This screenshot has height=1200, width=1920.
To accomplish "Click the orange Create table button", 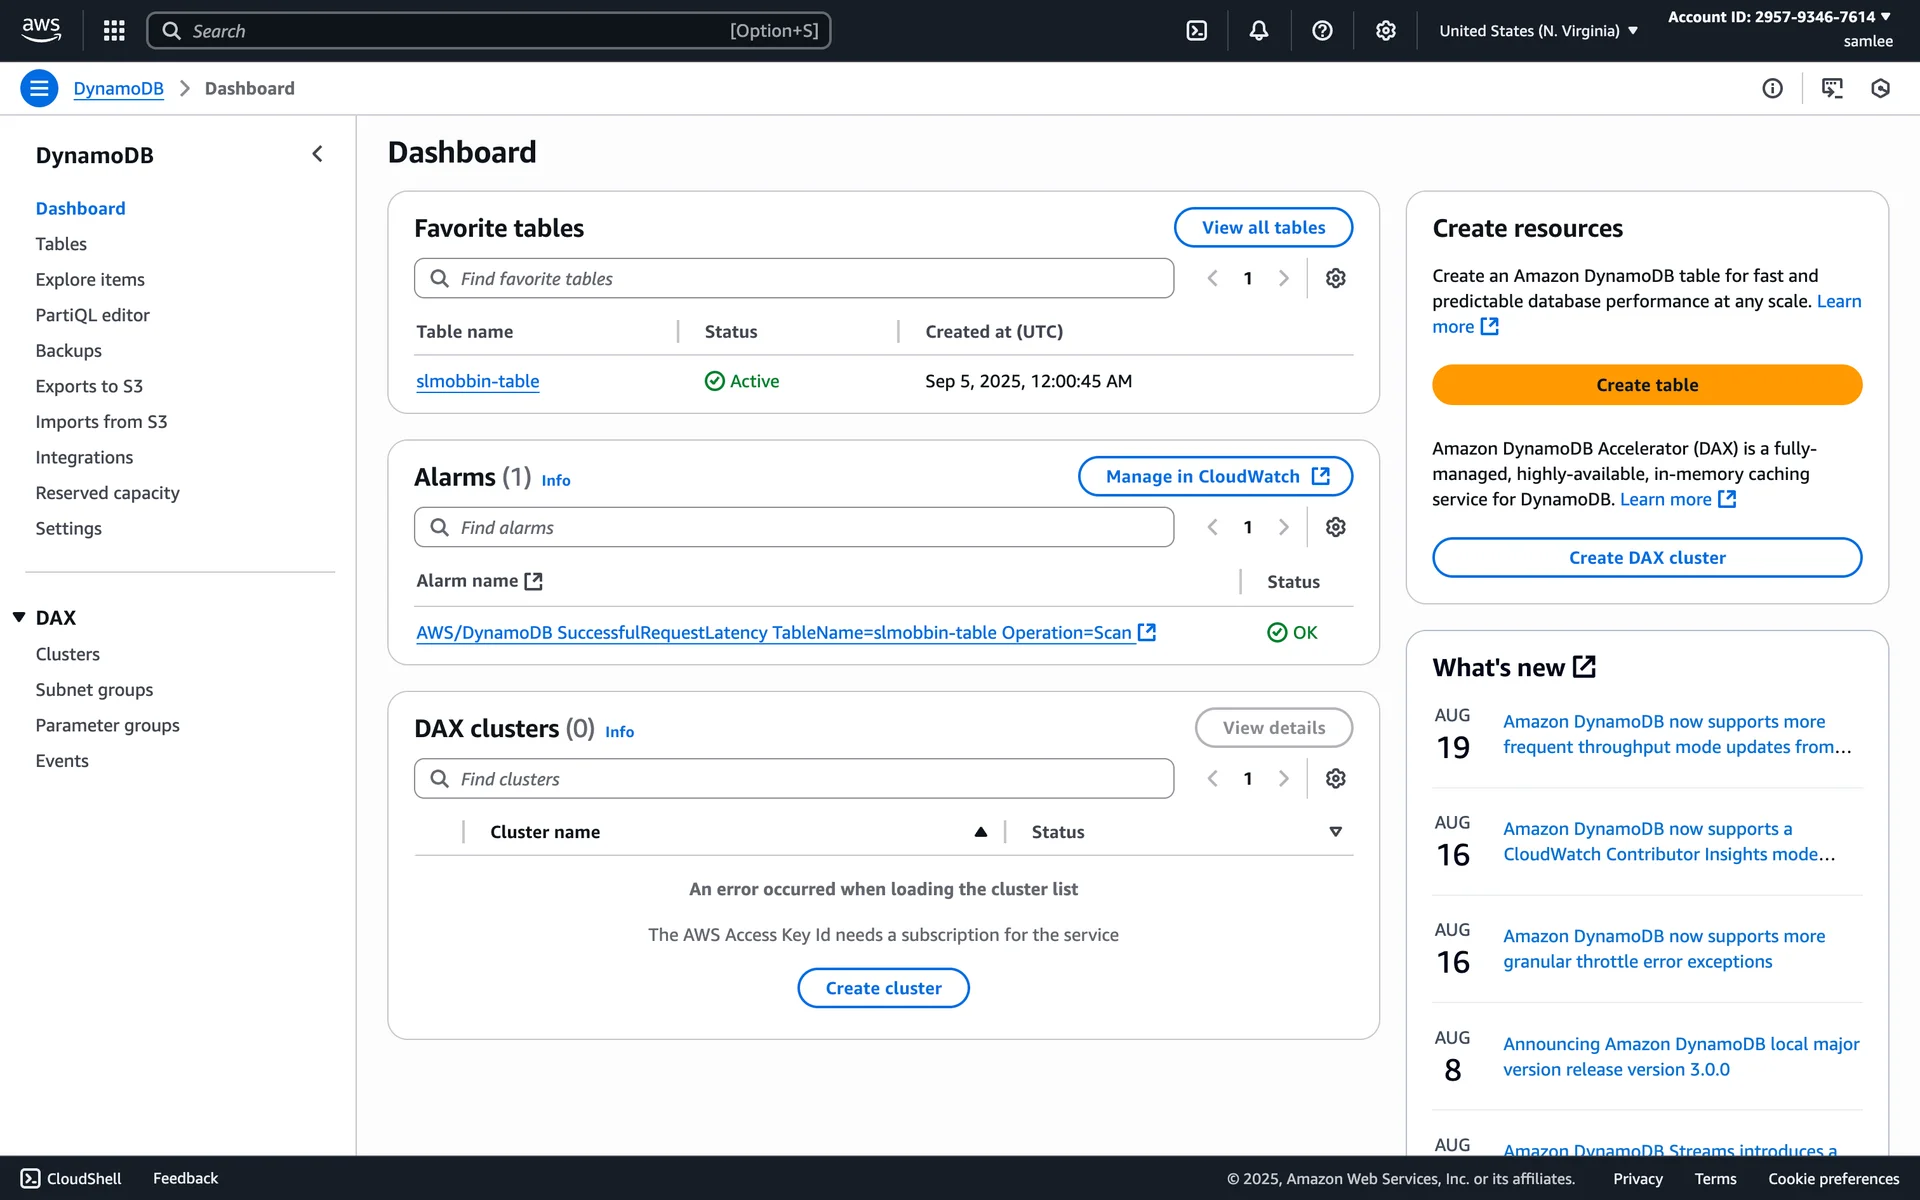I will (x=1646, y=385).
